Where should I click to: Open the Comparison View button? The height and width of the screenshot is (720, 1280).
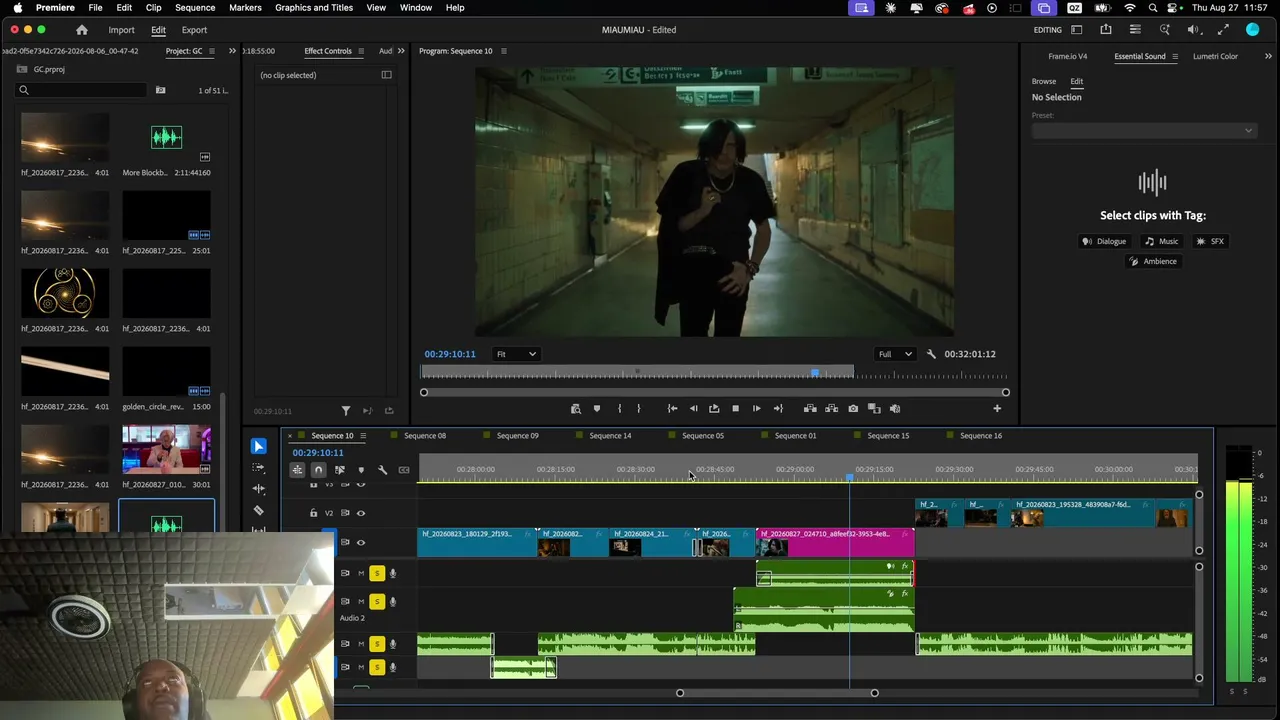tap(874, 408)
